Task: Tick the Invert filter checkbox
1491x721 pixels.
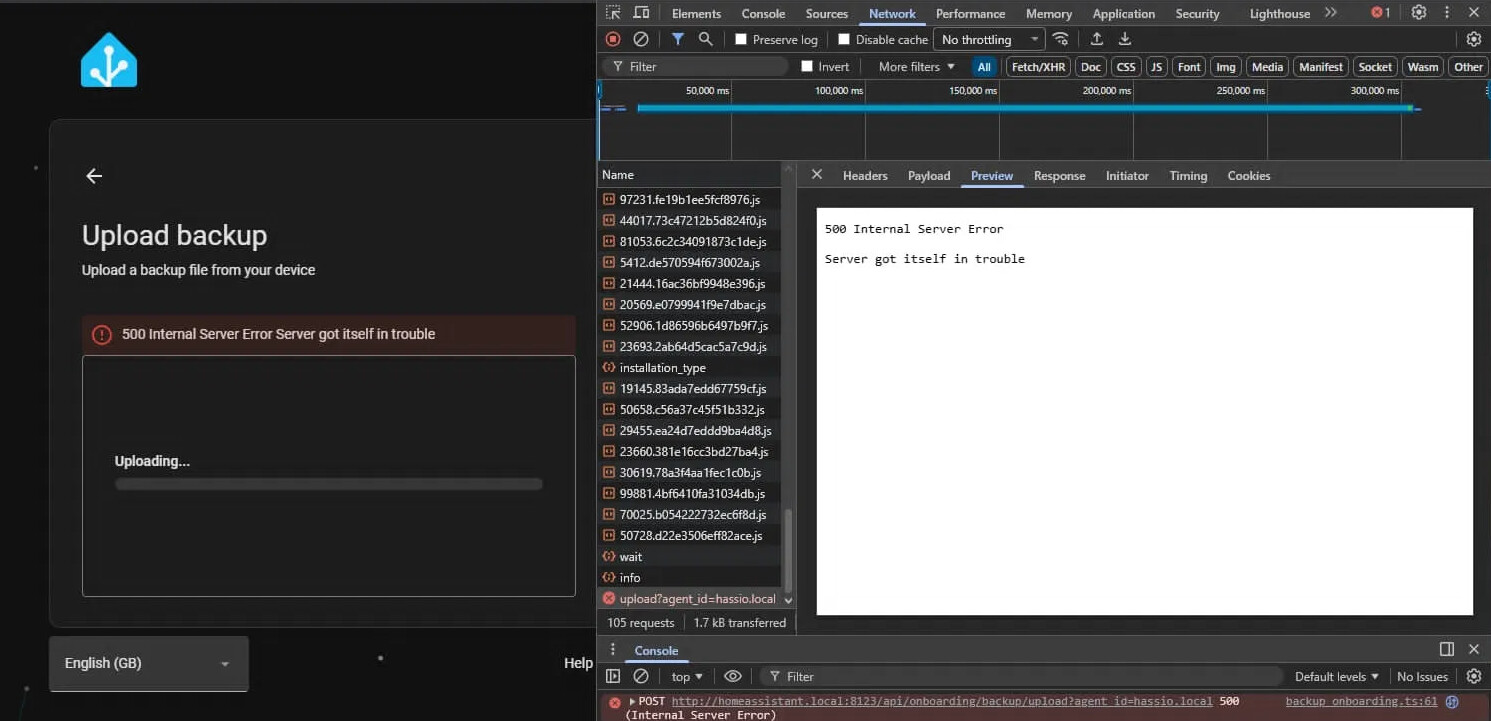Action: point(807,66)
